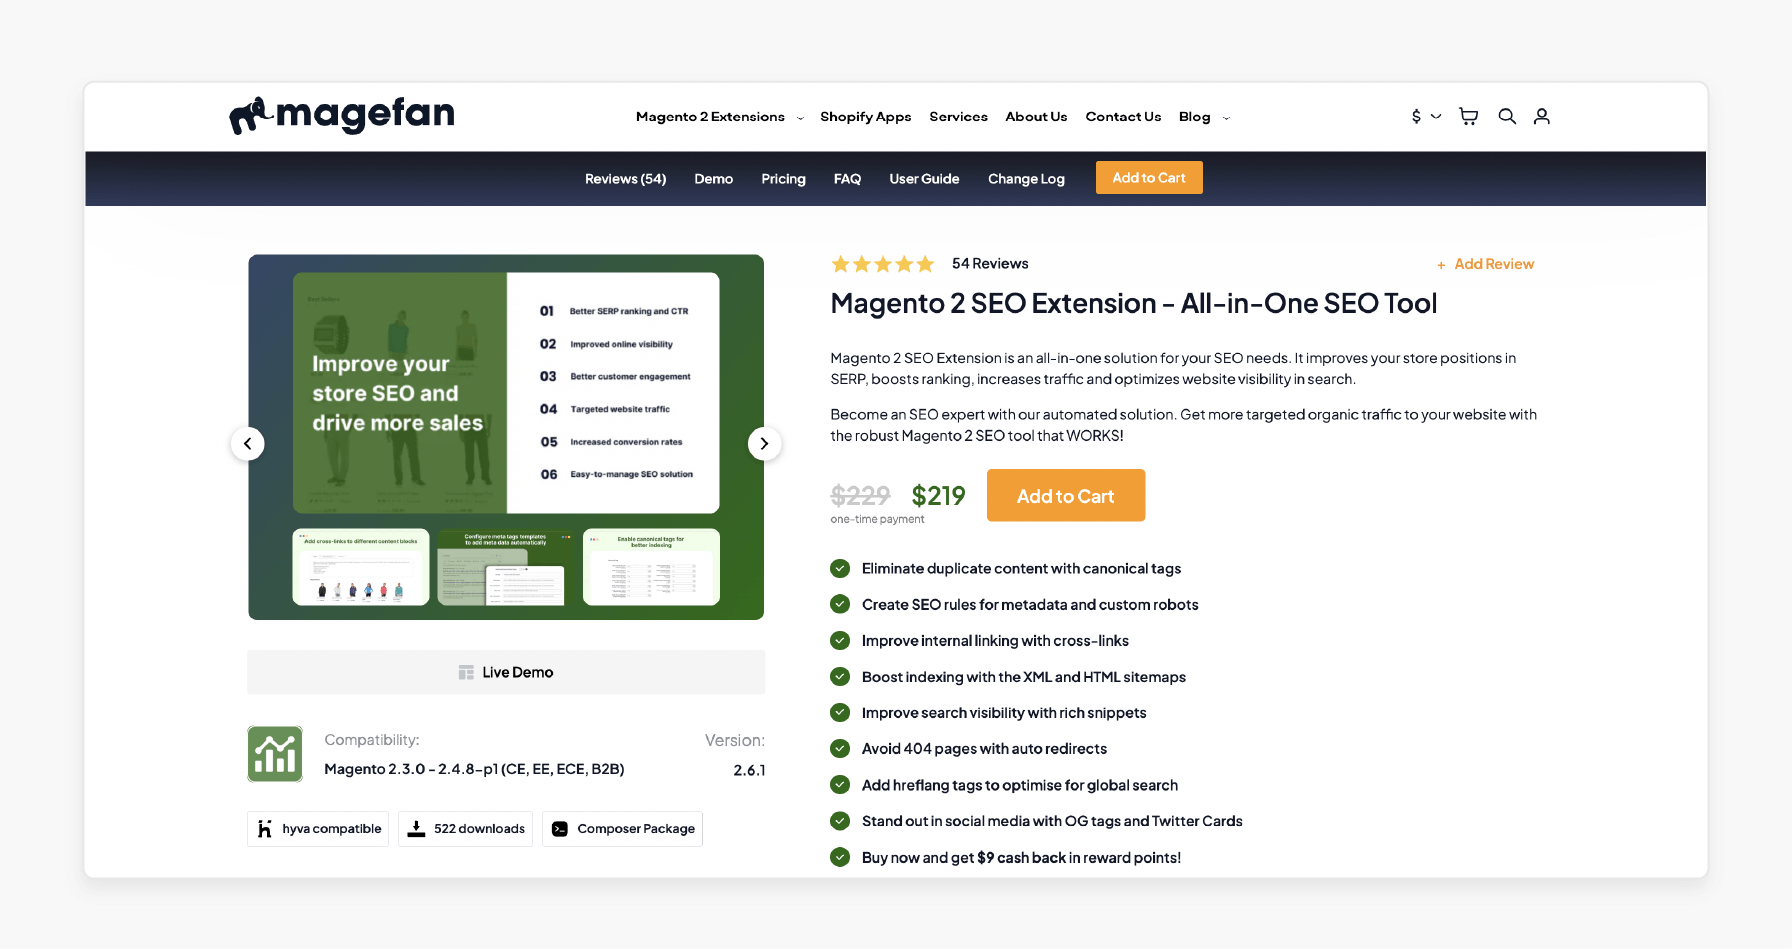
Task: Select the meta tags templates thumbnail
Action: 506,567
